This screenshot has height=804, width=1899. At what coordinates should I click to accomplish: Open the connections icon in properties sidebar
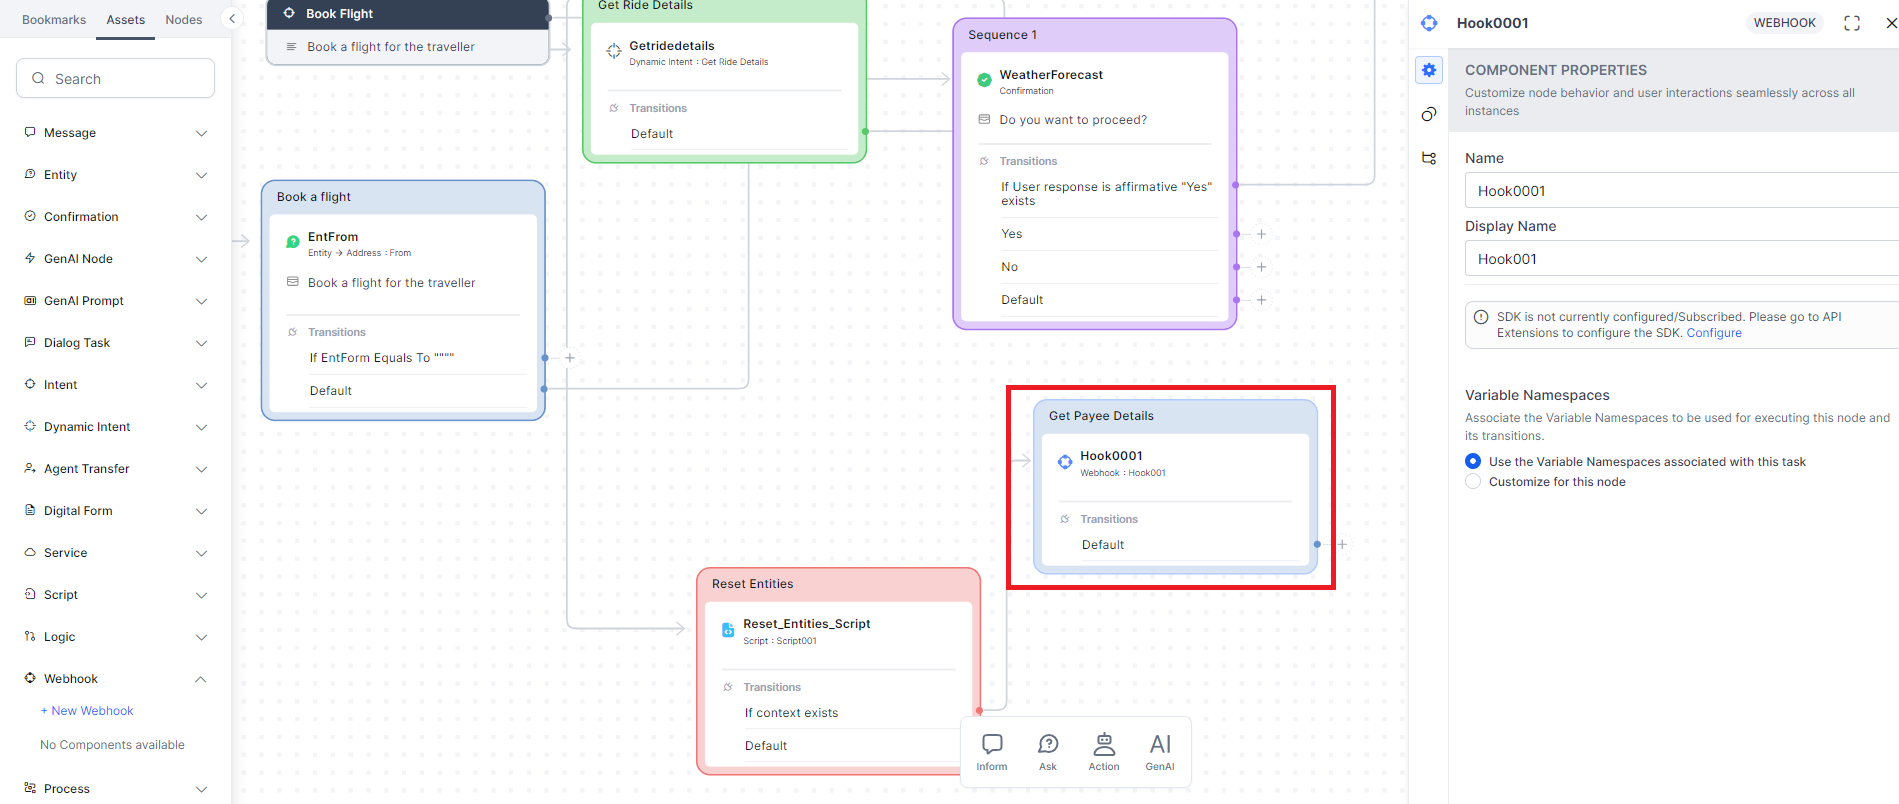[x=1429, y=114]
